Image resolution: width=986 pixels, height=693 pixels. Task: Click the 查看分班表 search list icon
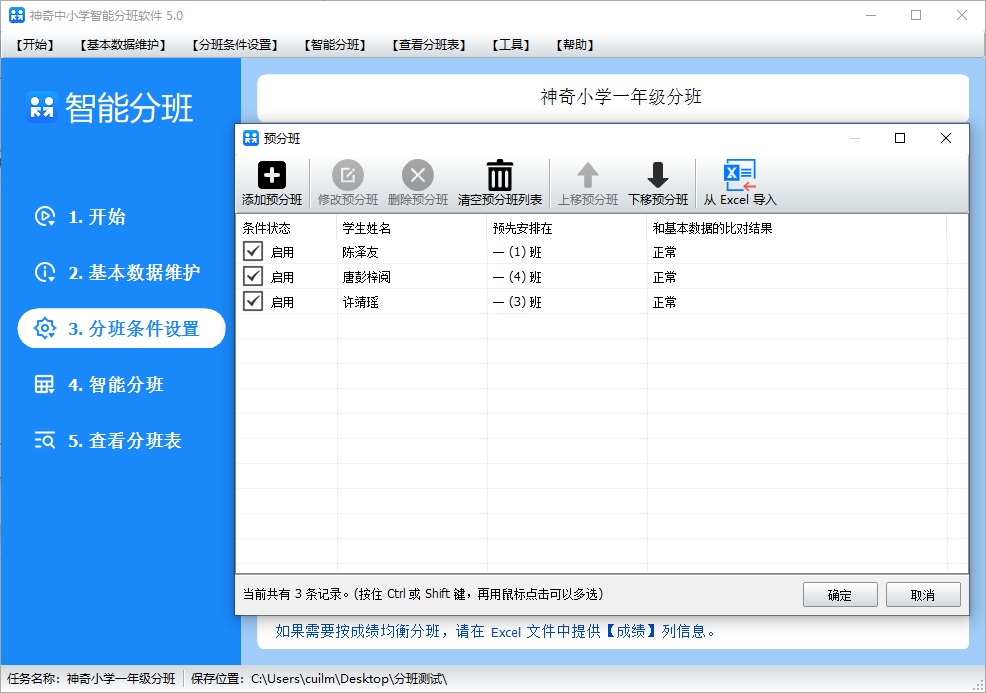tap(45, 440)
